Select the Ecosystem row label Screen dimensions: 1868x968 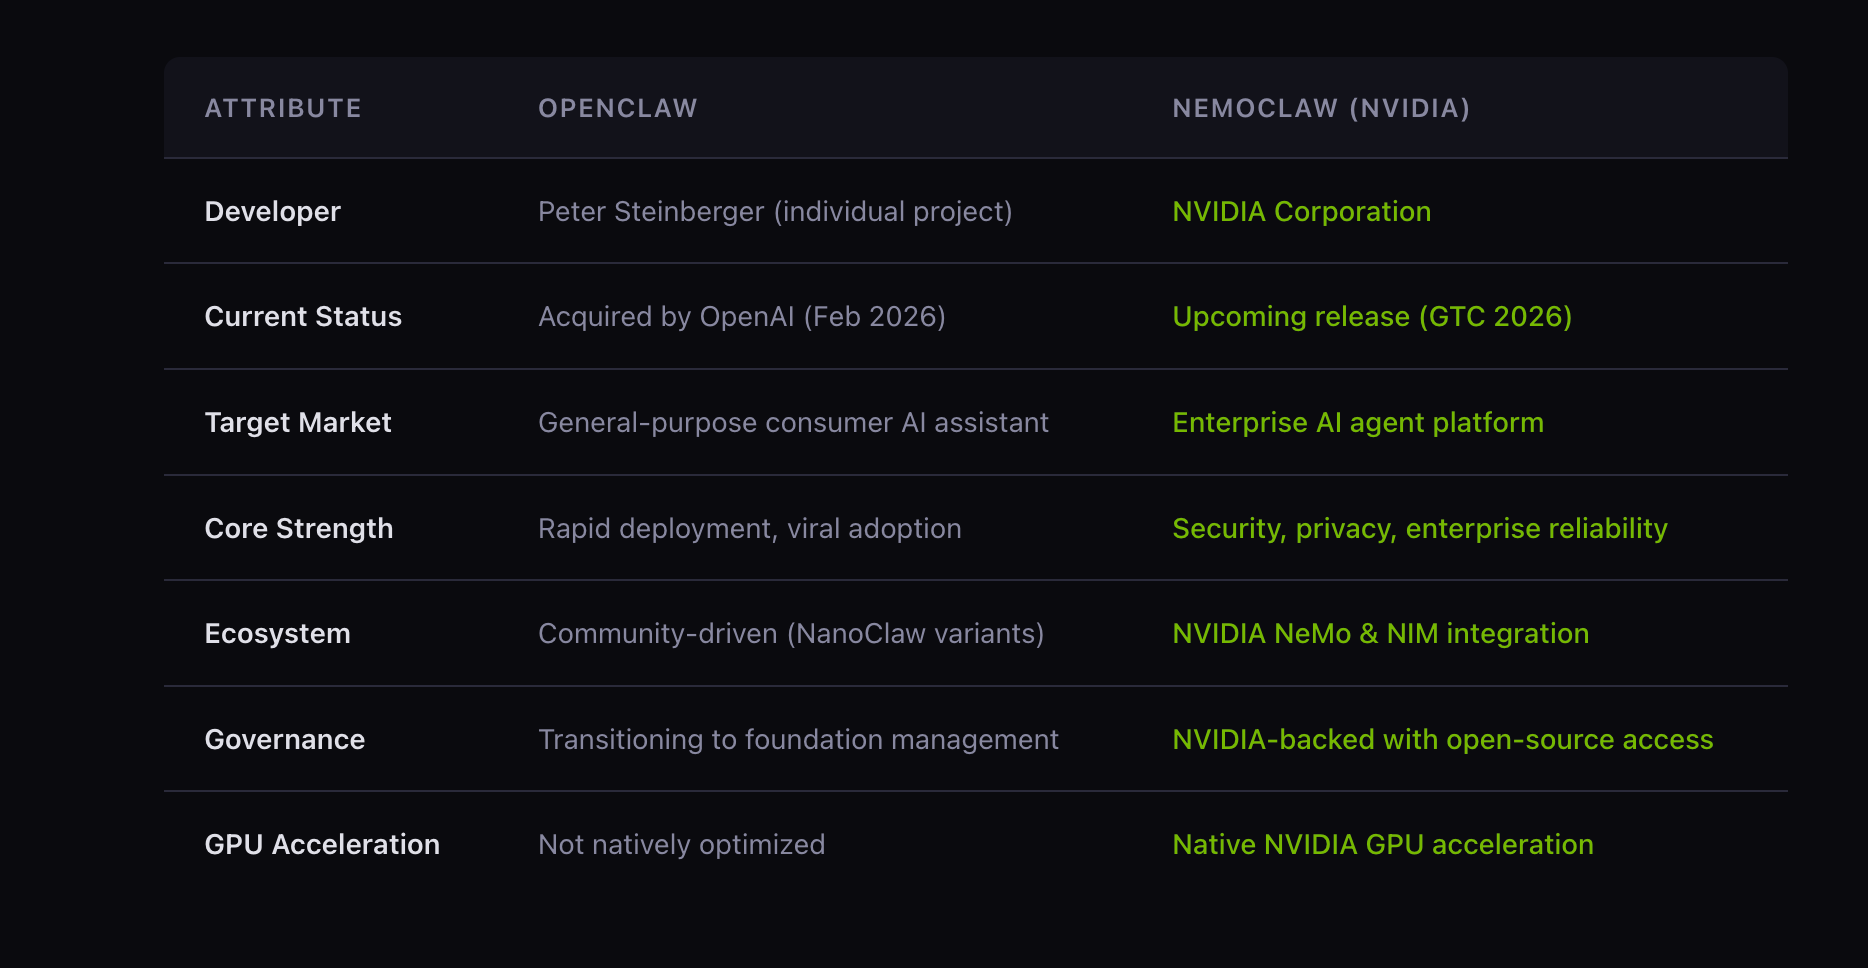(x=277, y=634)
